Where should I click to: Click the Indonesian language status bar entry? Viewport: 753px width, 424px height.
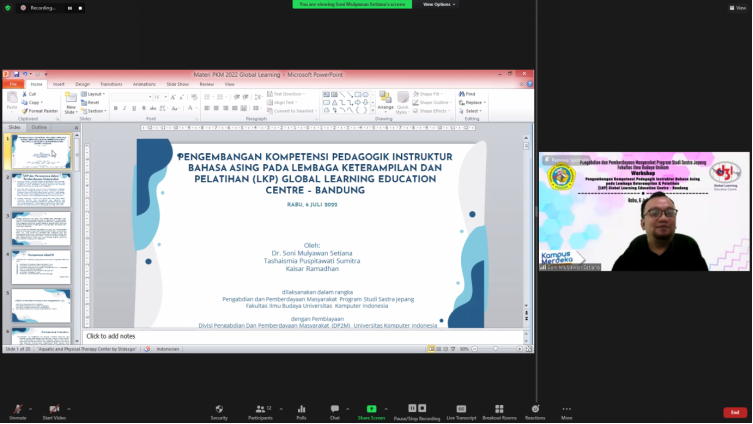[168, 349]
